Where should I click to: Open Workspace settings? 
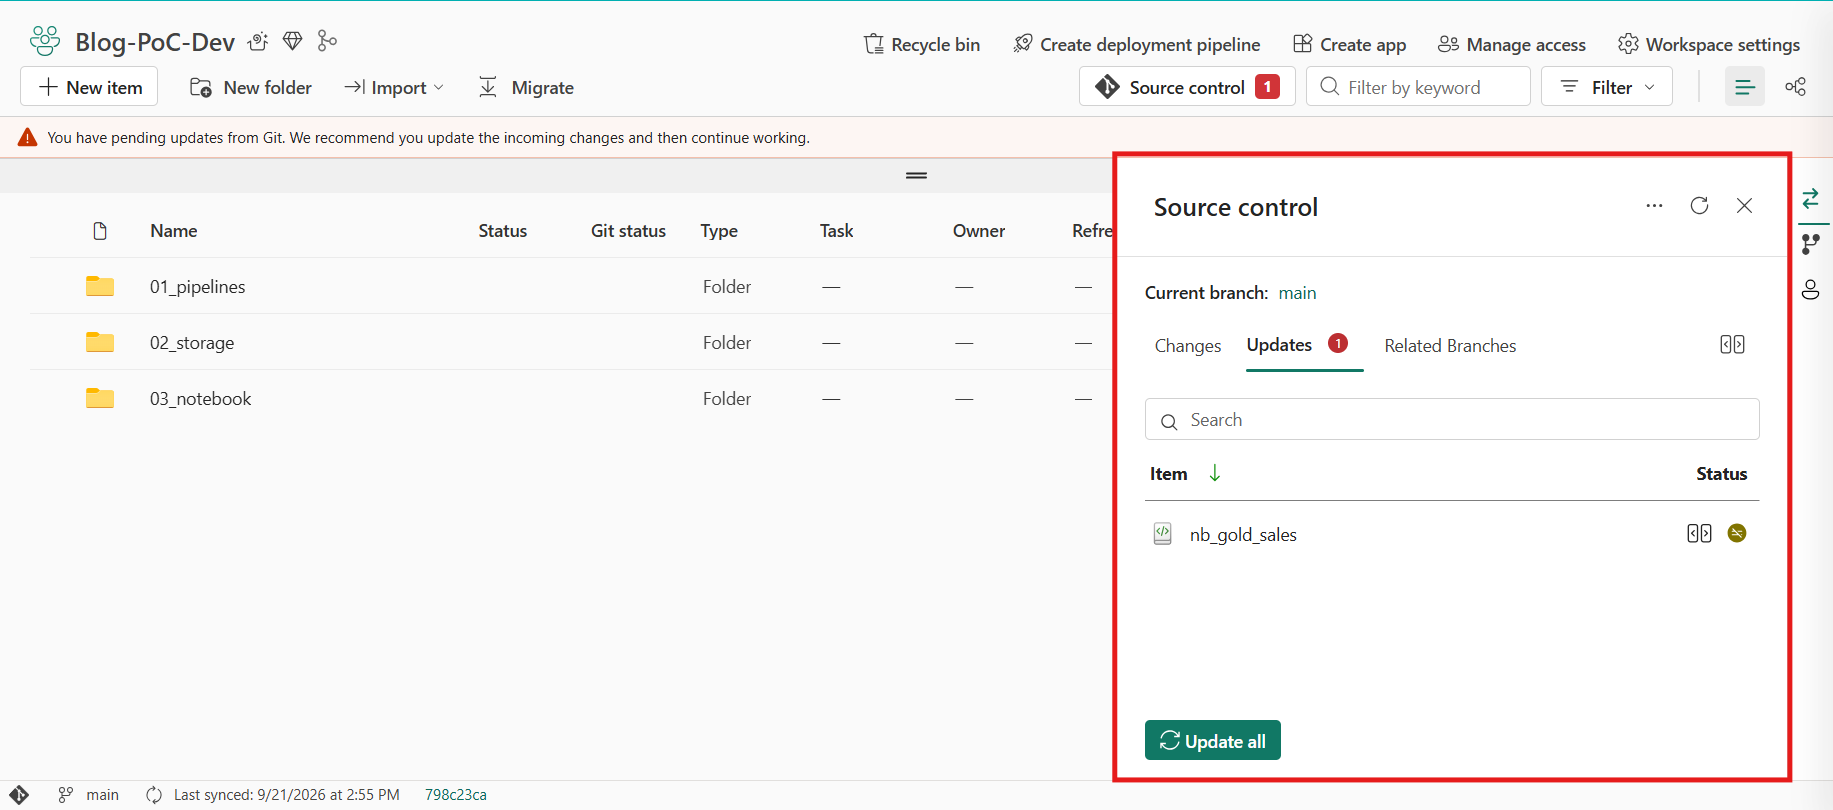[x=1709, y=45]
